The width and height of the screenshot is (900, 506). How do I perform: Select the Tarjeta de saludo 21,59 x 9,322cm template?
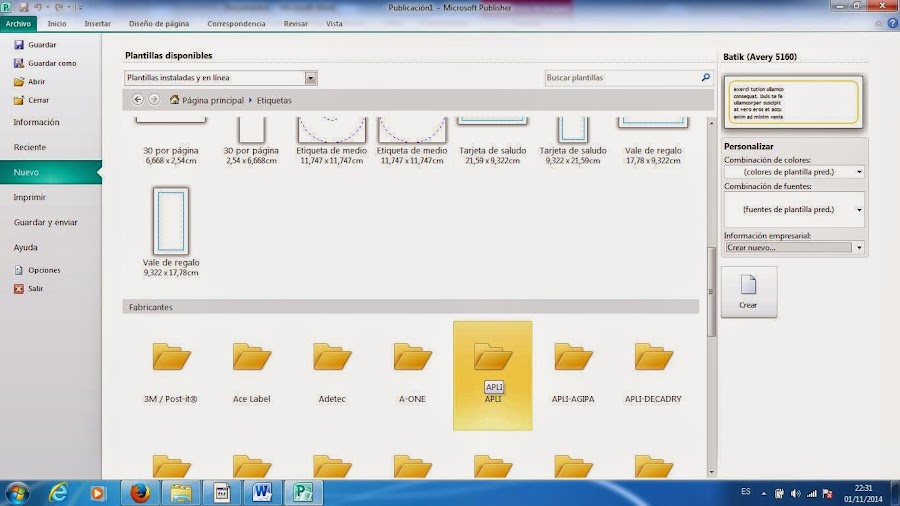click(x=492, y=141)
